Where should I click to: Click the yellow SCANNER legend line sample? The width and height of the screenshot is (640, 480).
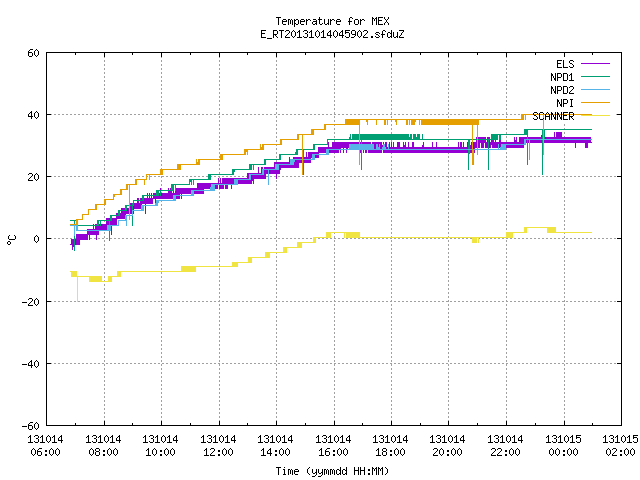[595, 116]
